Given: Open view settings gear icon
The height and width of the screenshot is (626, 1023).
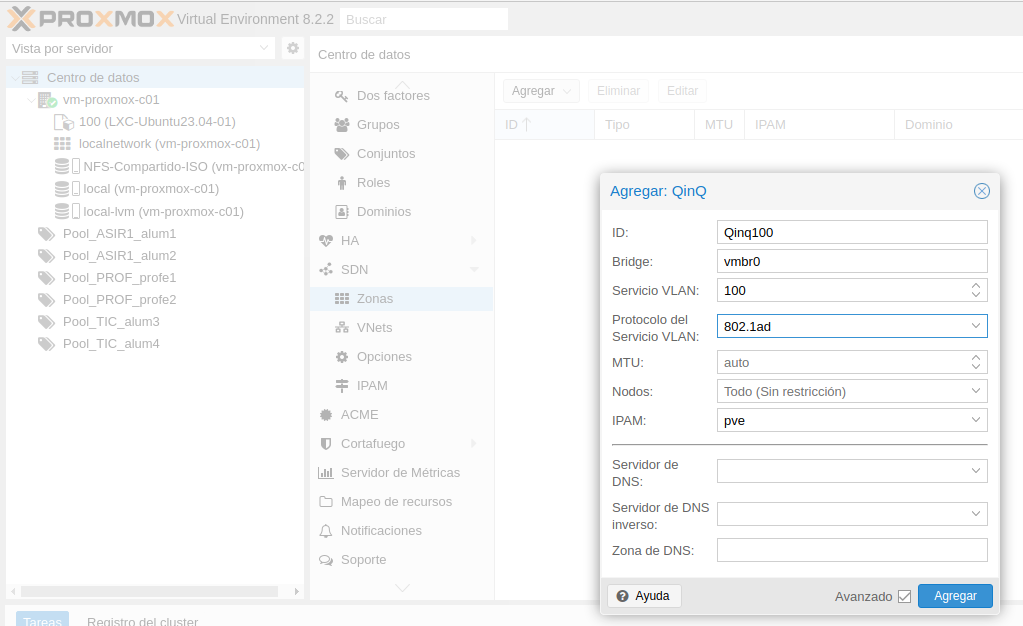Looking at the screenshot, I should tap(293, 48).
